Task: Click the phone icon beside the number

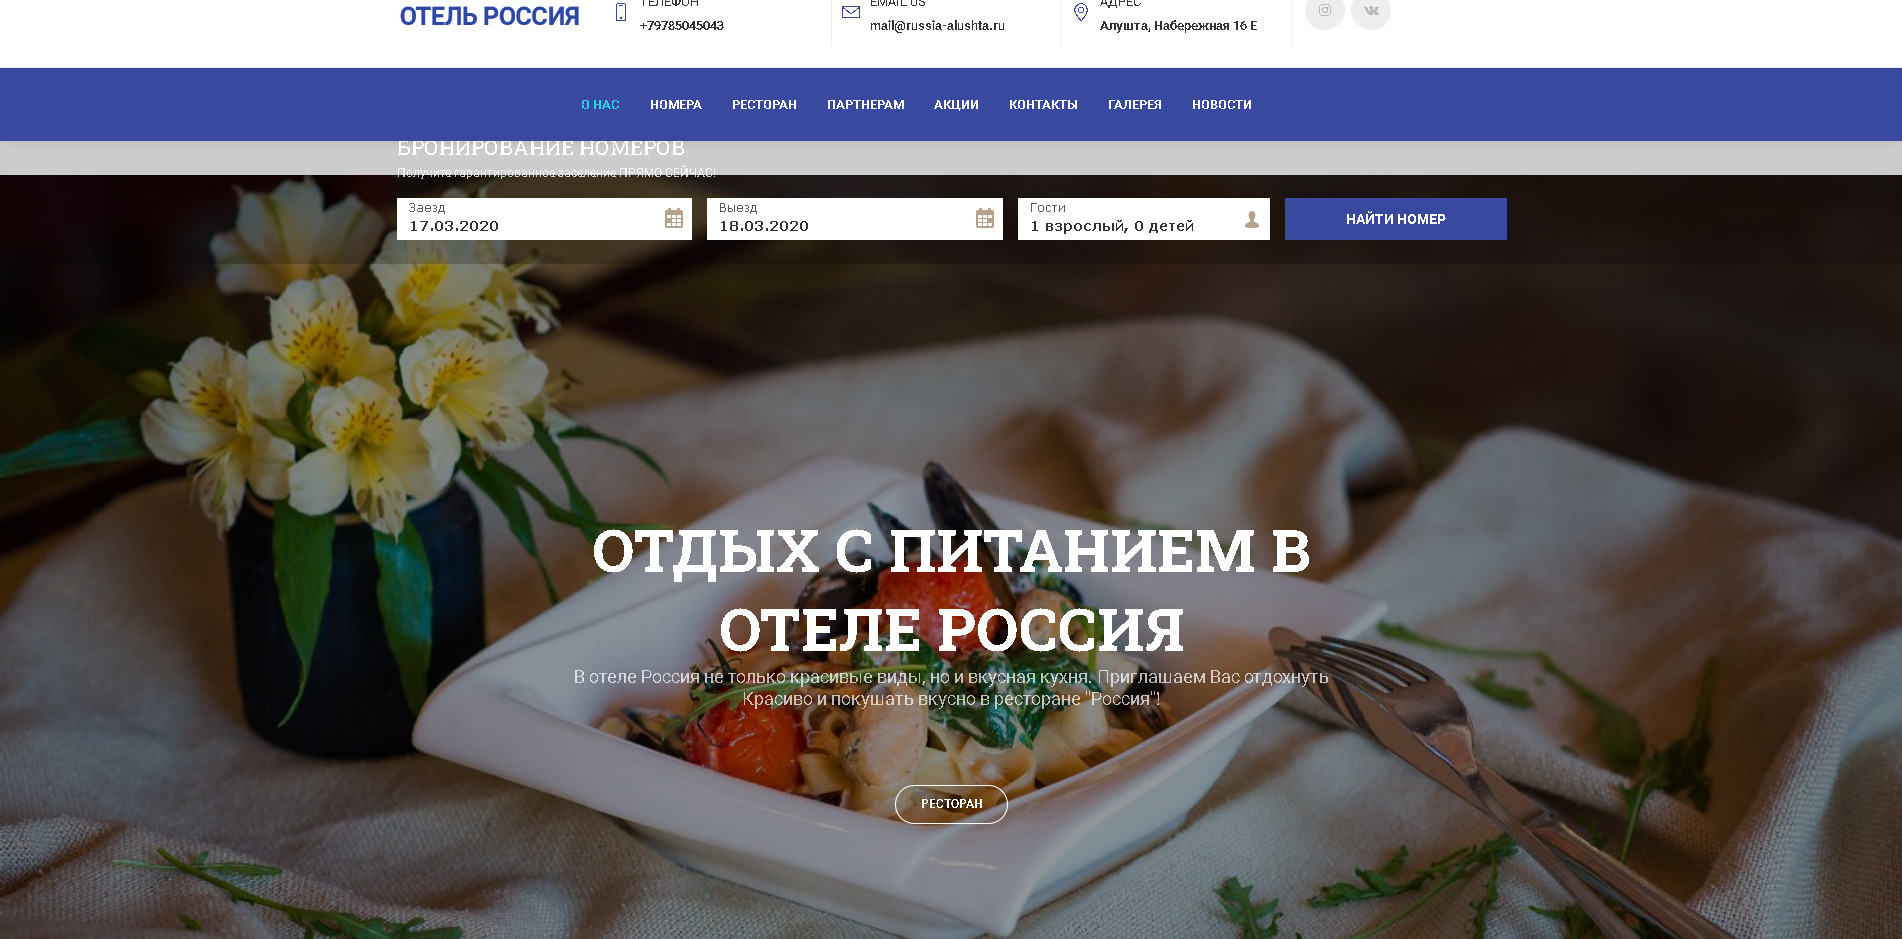Action: 621,13
